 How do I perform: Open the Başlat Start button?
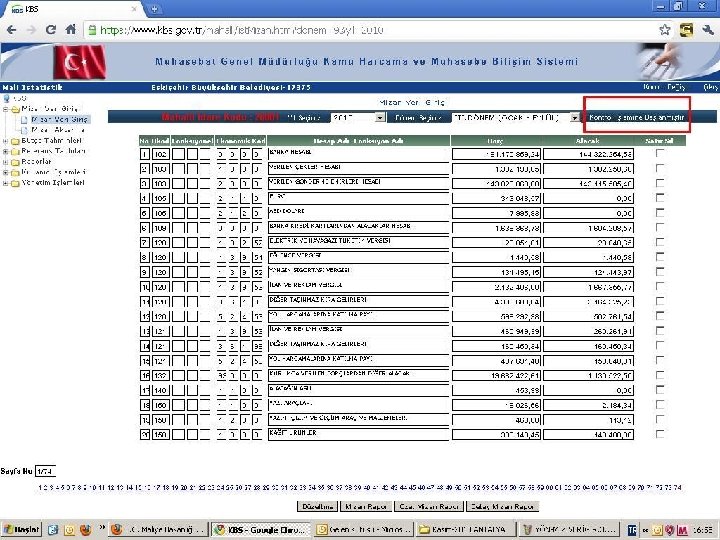pyautogui.click(x=21, y=530)
